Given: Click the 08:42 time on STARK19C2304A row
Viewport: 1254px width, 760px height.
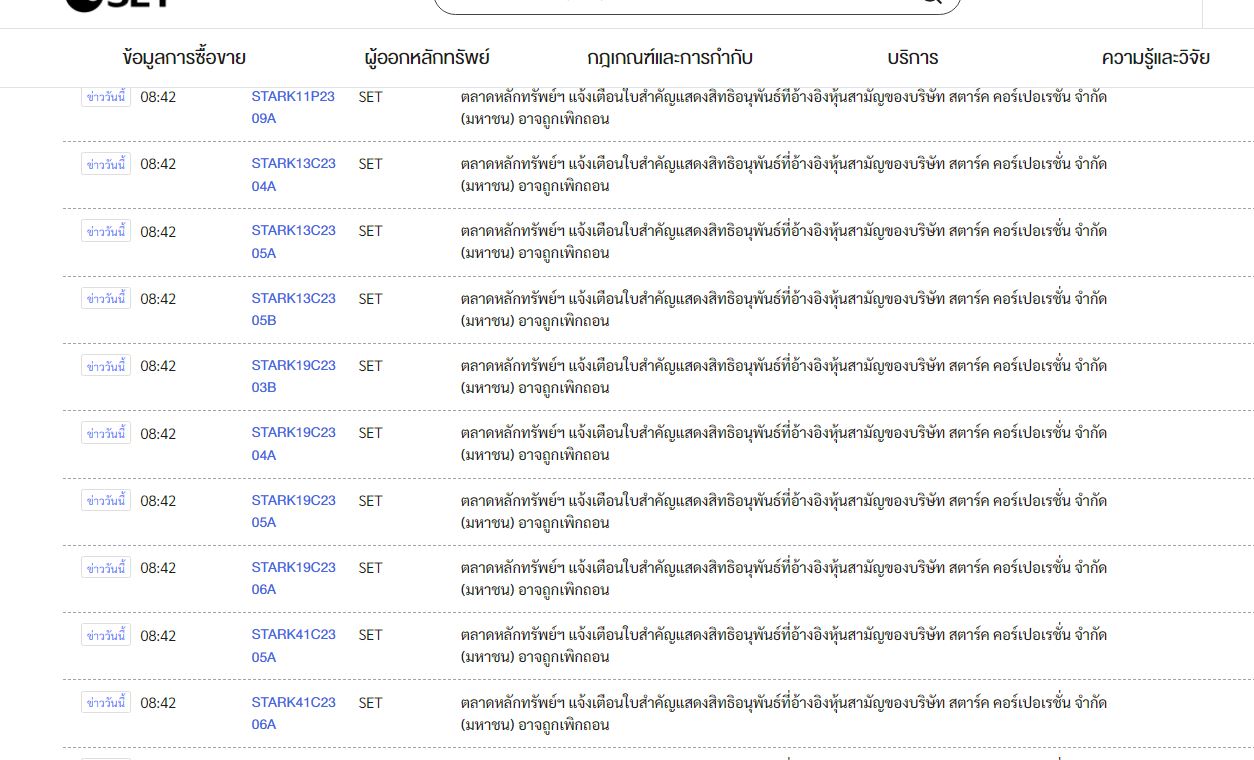Looking at the screenshot, I should (x=158, y=434).
